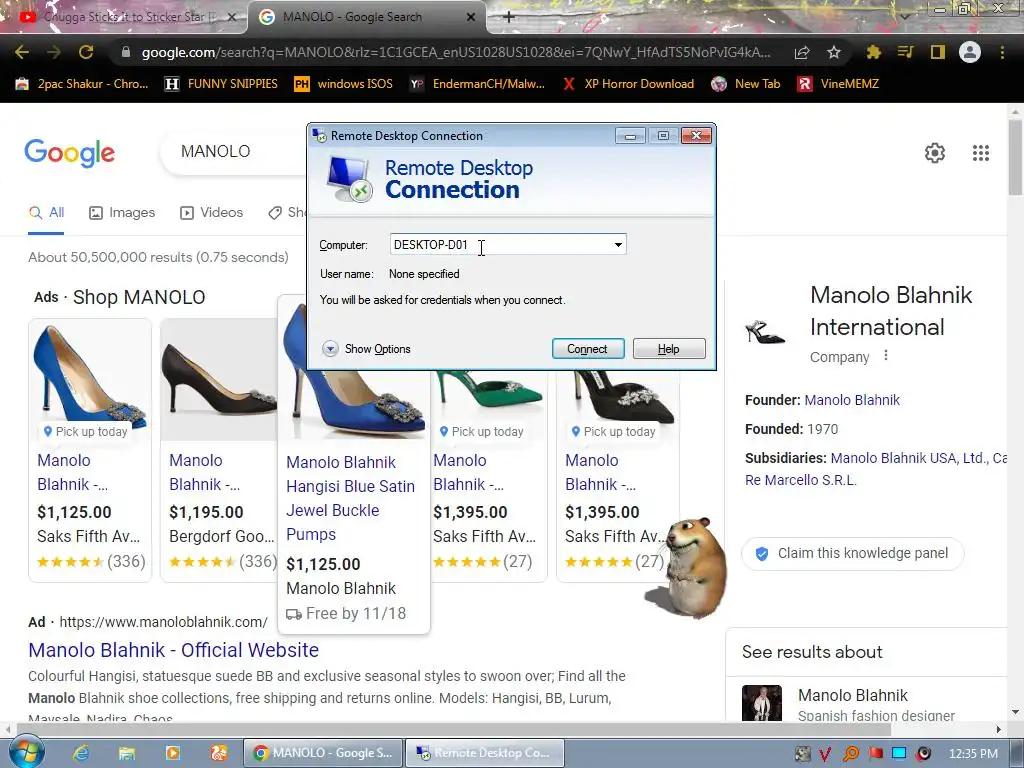This screenshot has height=768, width=1024.
Task: Launch Internet Explorer from taskbar
Action: point(81,753)
